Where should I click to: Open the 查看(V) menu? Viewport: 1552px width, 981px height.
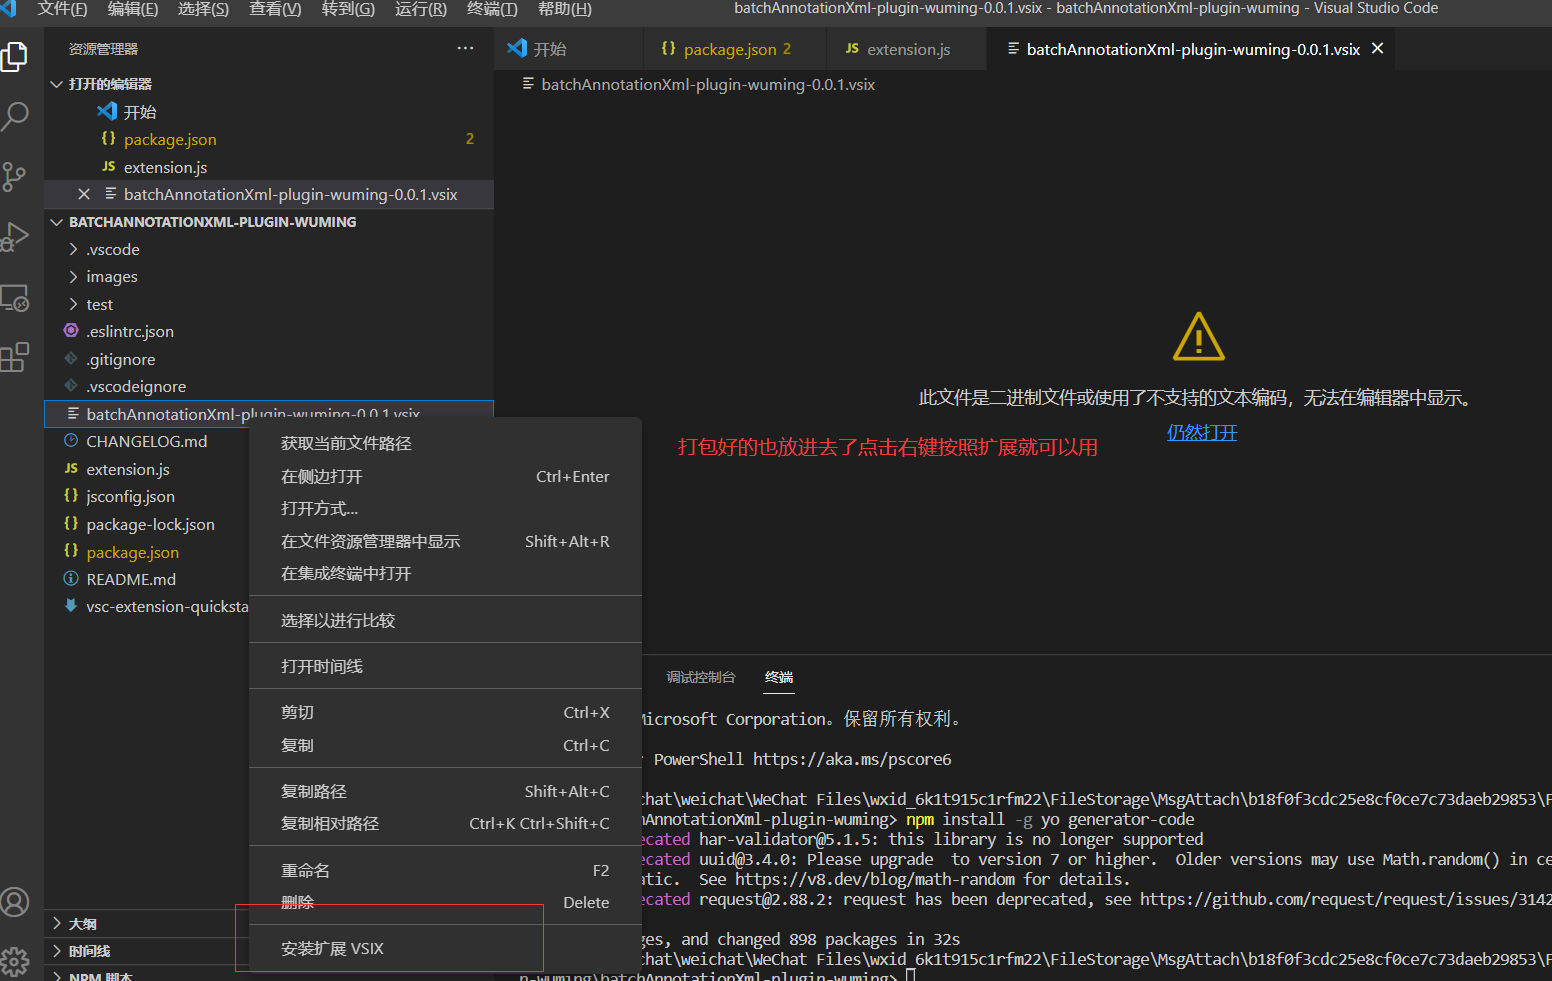click(275, 9)
